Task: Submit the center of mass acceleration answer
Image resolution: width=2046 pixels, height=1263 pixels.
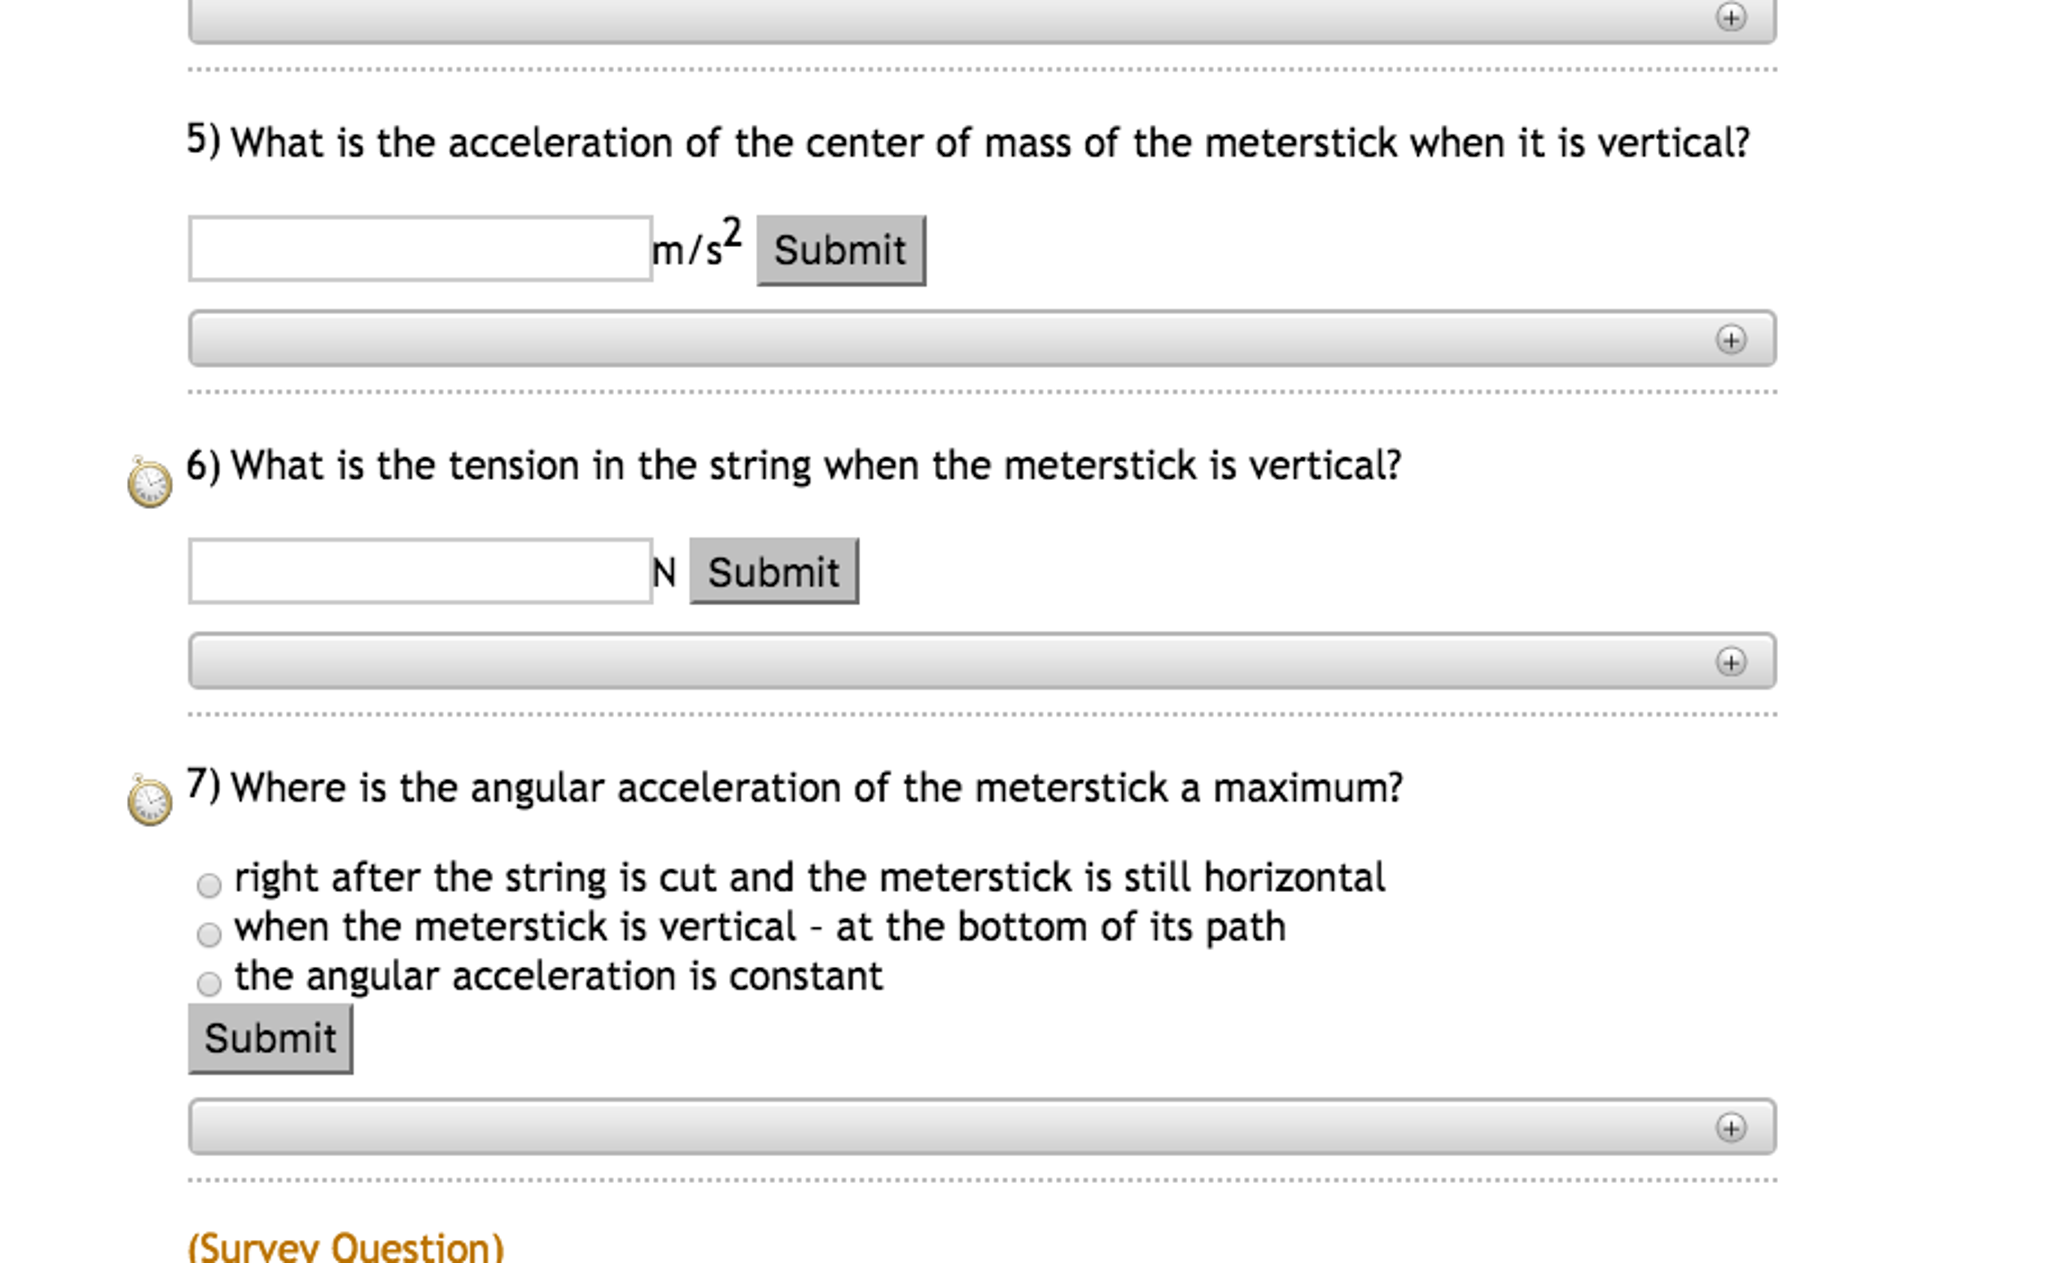Action: click(840, 251)
